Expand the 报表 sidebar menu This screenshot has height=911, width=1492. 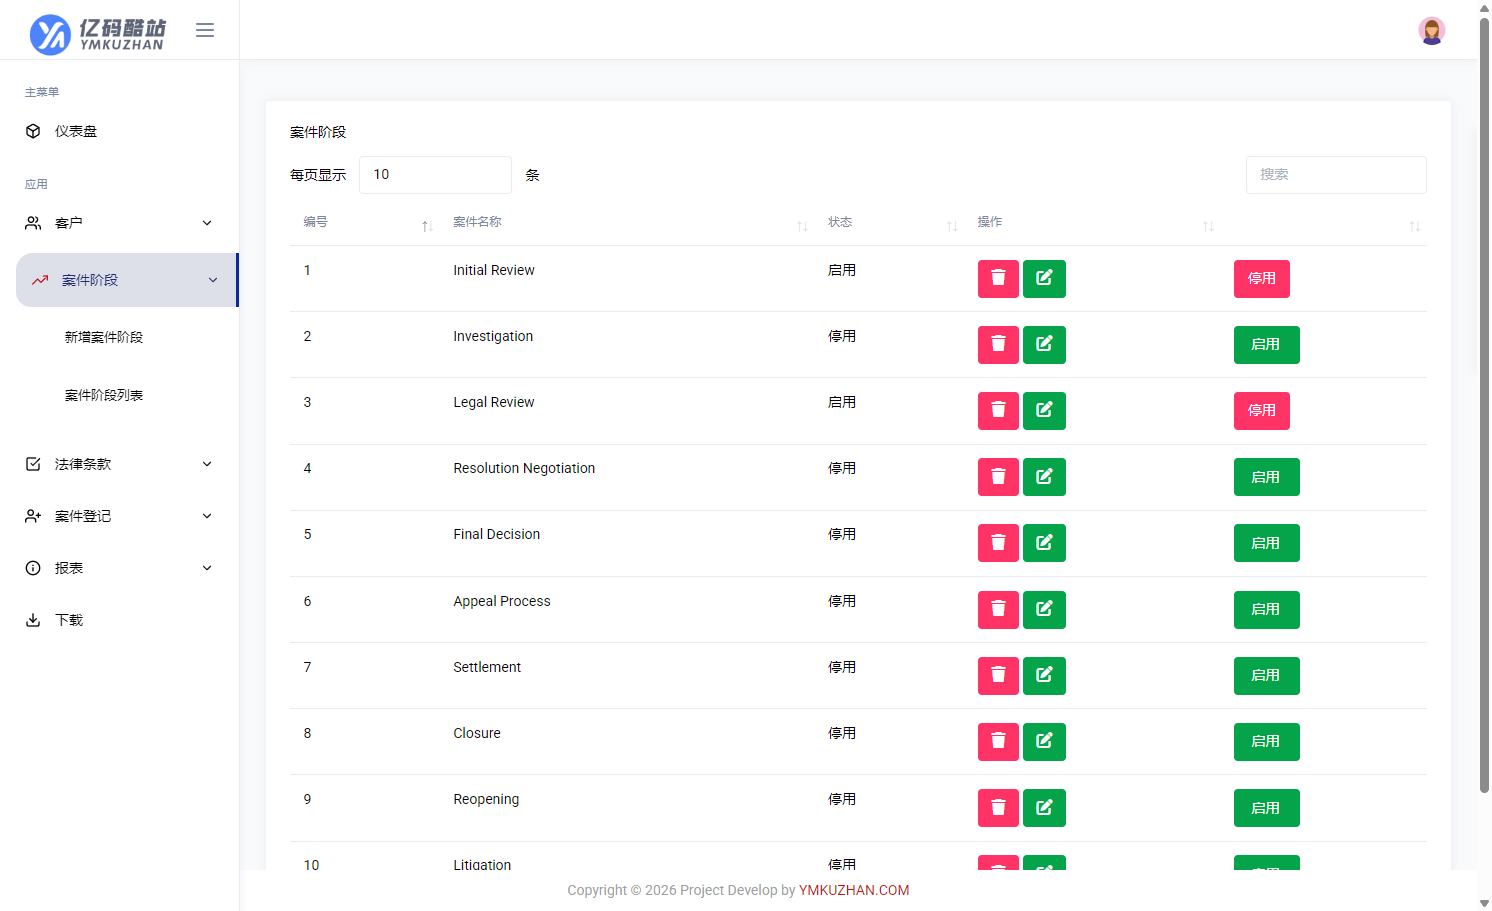[x=120, y=568]
